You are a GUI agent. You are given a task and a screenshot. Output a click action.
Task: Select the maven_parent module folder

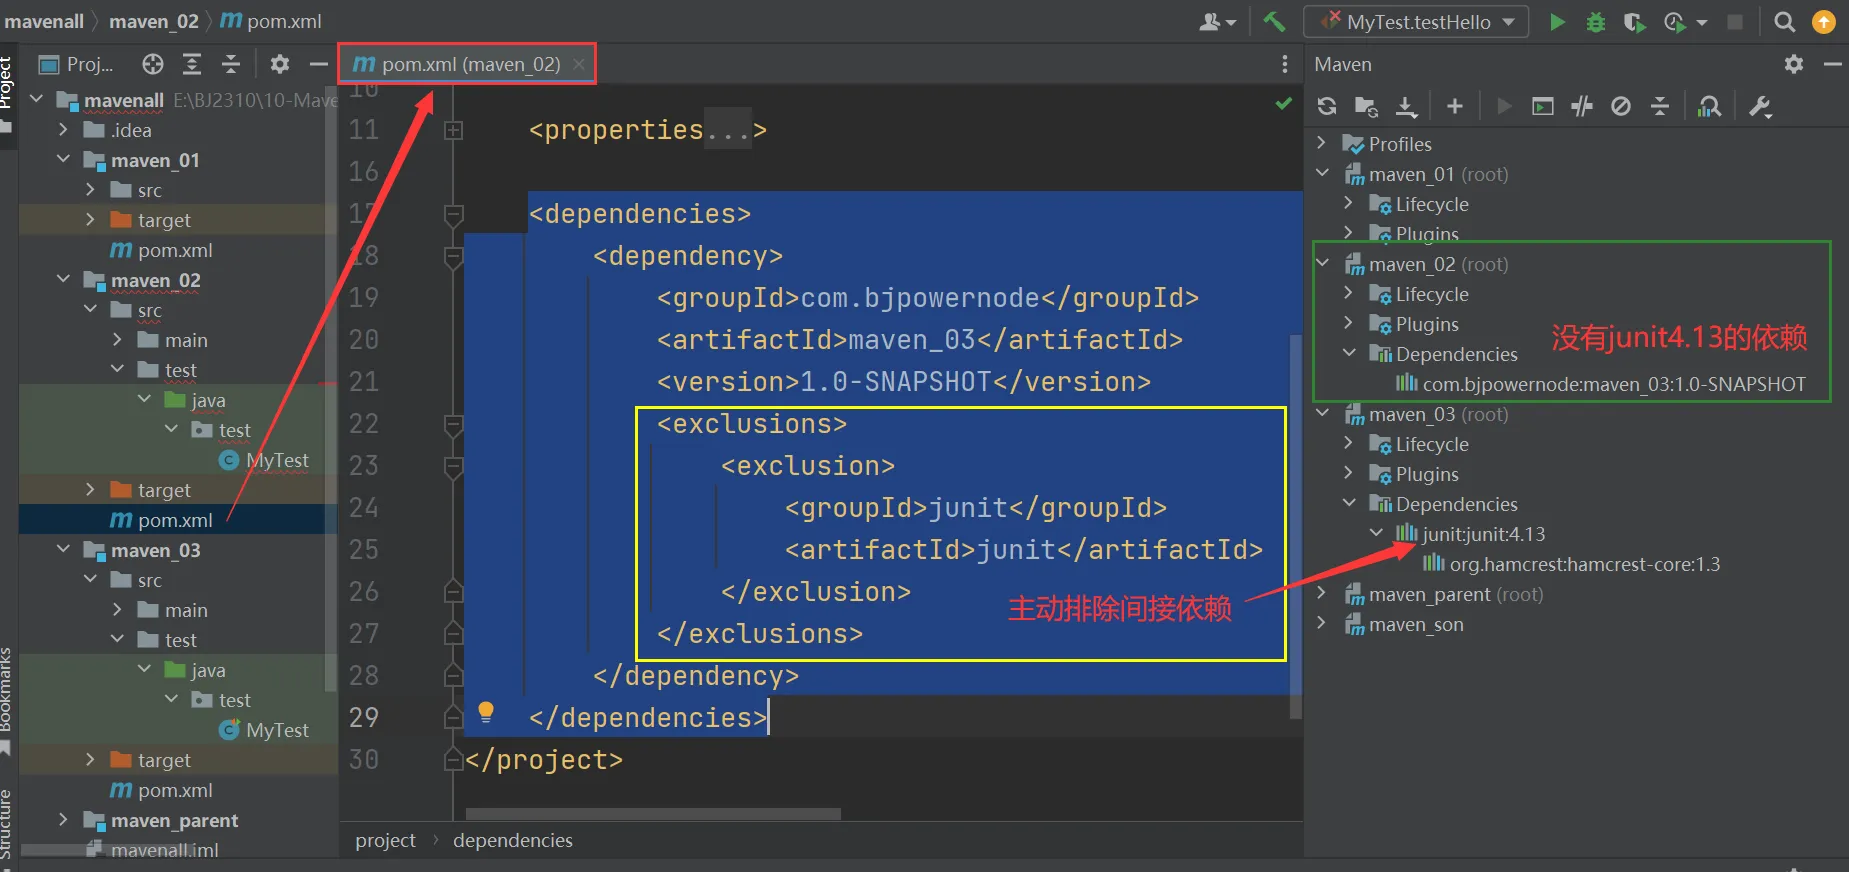coord(174,820)
